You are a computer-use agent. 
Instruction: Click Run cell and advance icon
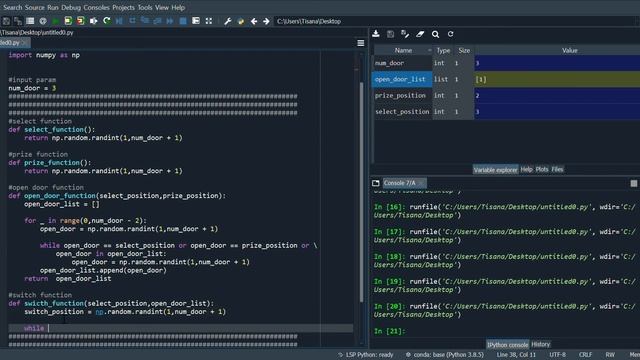[81, 21]
